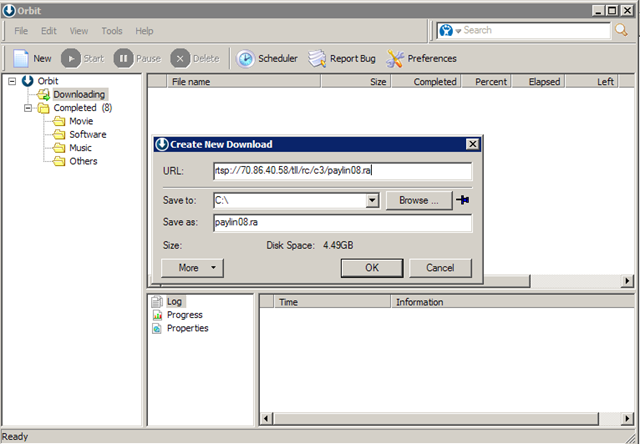Sort by the Percent column header

(x=487, y=82)
